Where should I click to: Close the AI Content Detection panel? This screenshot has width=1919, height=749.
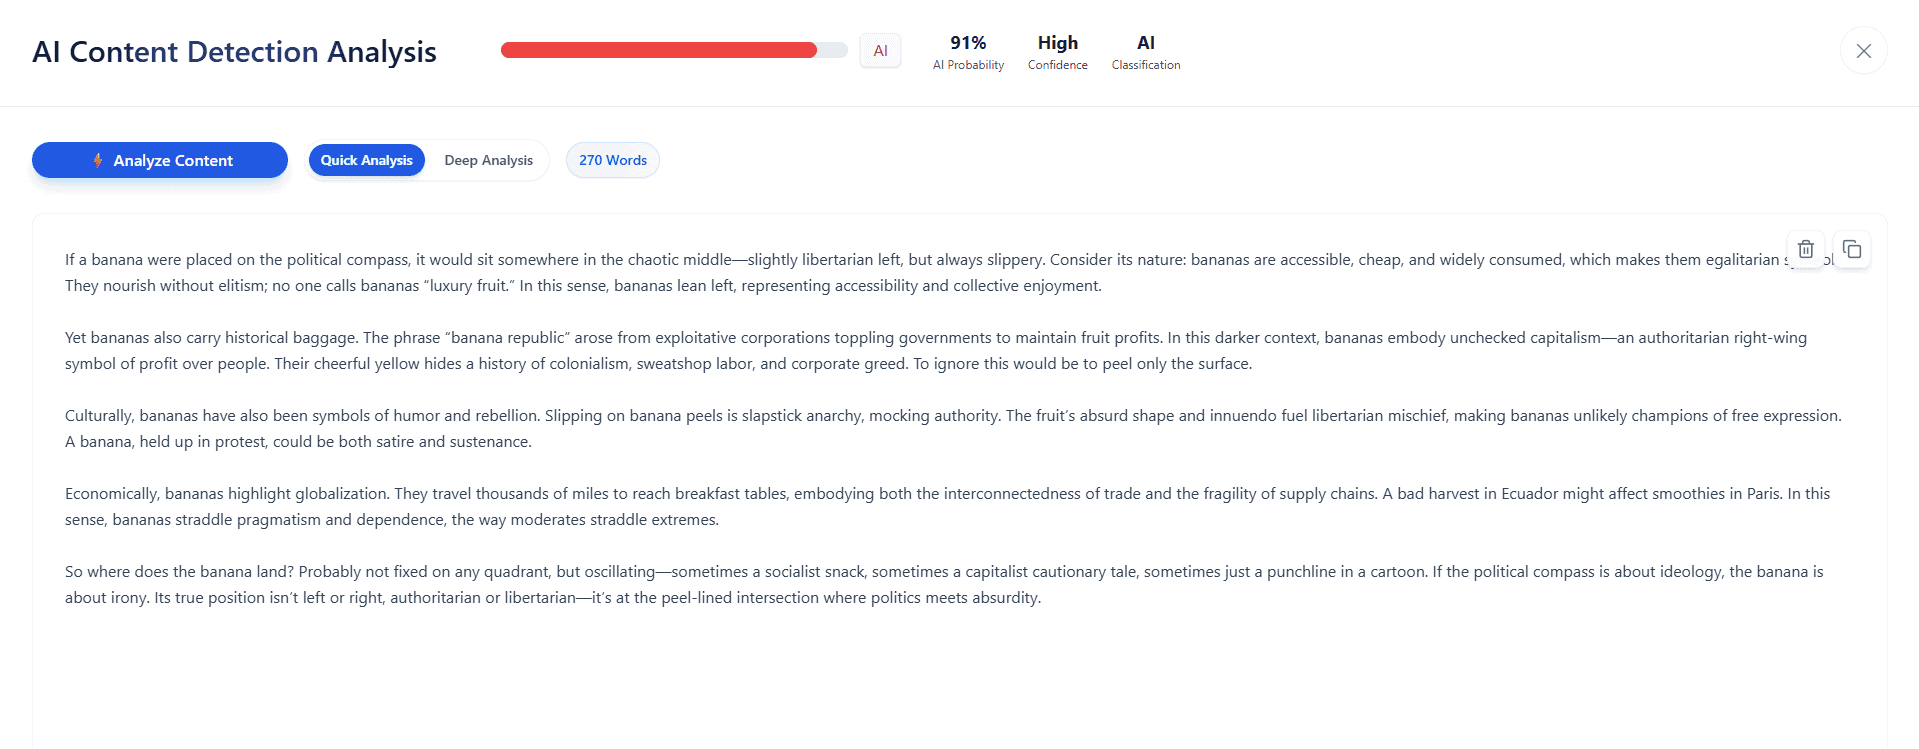[x=1863, y=51]
